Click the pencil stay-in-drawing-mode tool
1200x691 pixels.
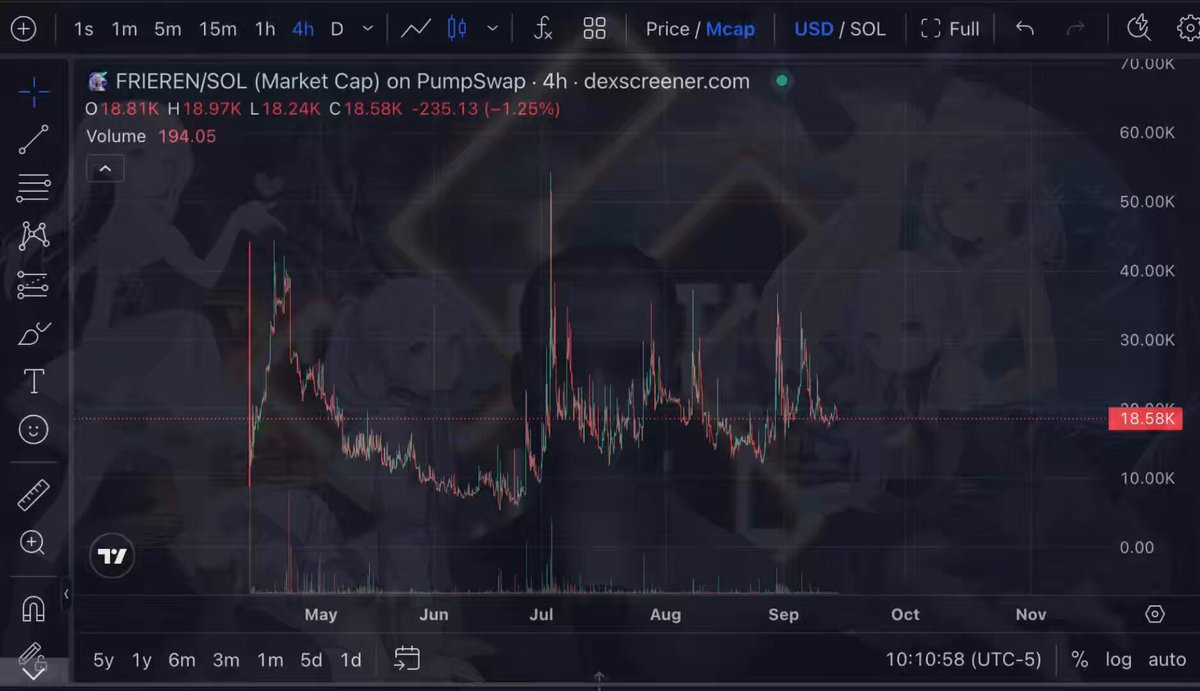coord(33,656)
